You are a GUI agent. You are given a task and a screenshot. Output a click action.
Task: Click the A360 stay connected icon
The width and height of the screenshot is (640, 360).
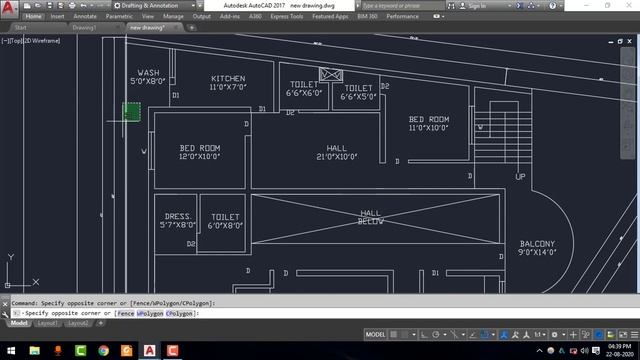pos(531,6)
